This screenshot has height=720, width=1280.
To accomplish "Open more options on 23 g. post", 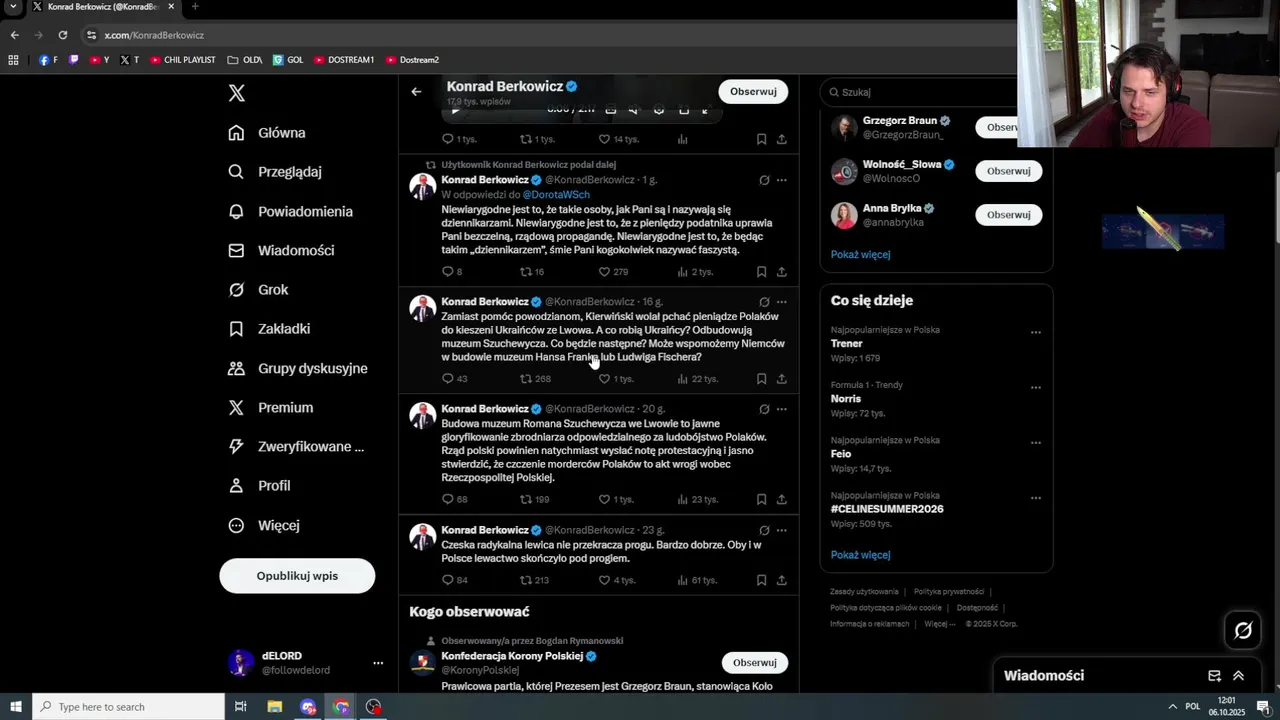I will (782, 530).
